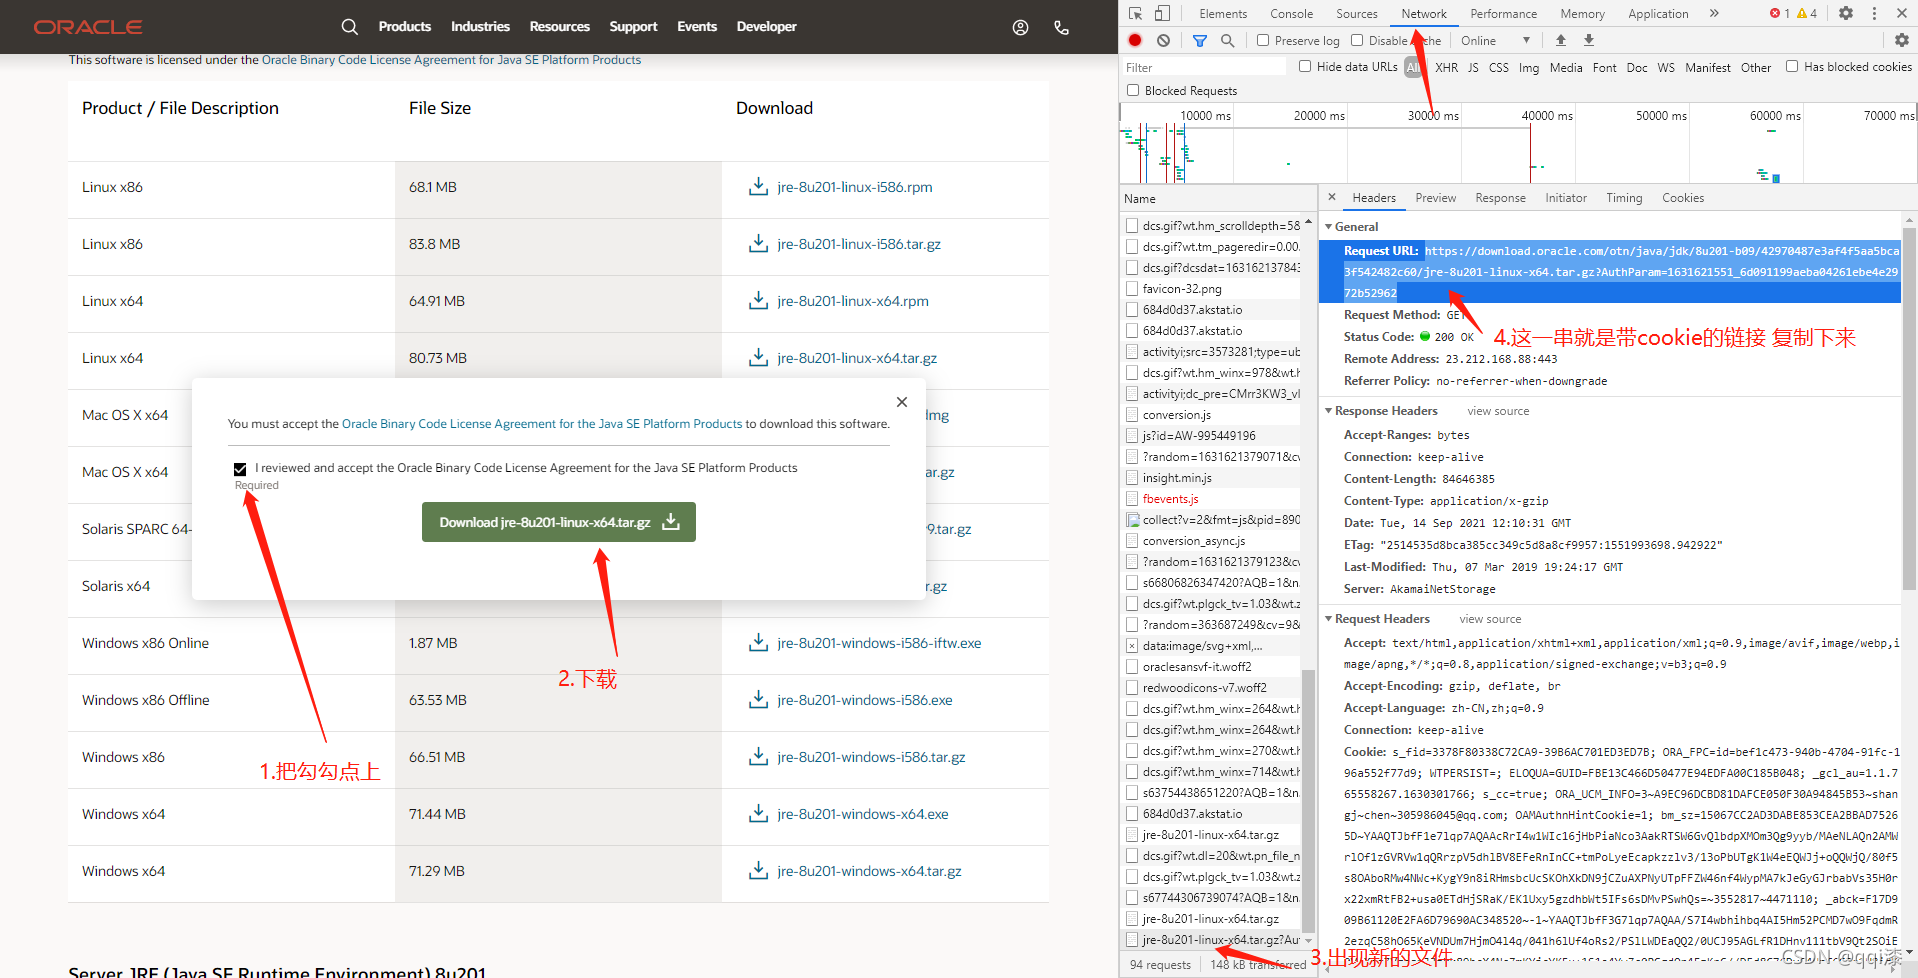
Task: Enable Disable cache checkbox
Action: point(1357,40)
